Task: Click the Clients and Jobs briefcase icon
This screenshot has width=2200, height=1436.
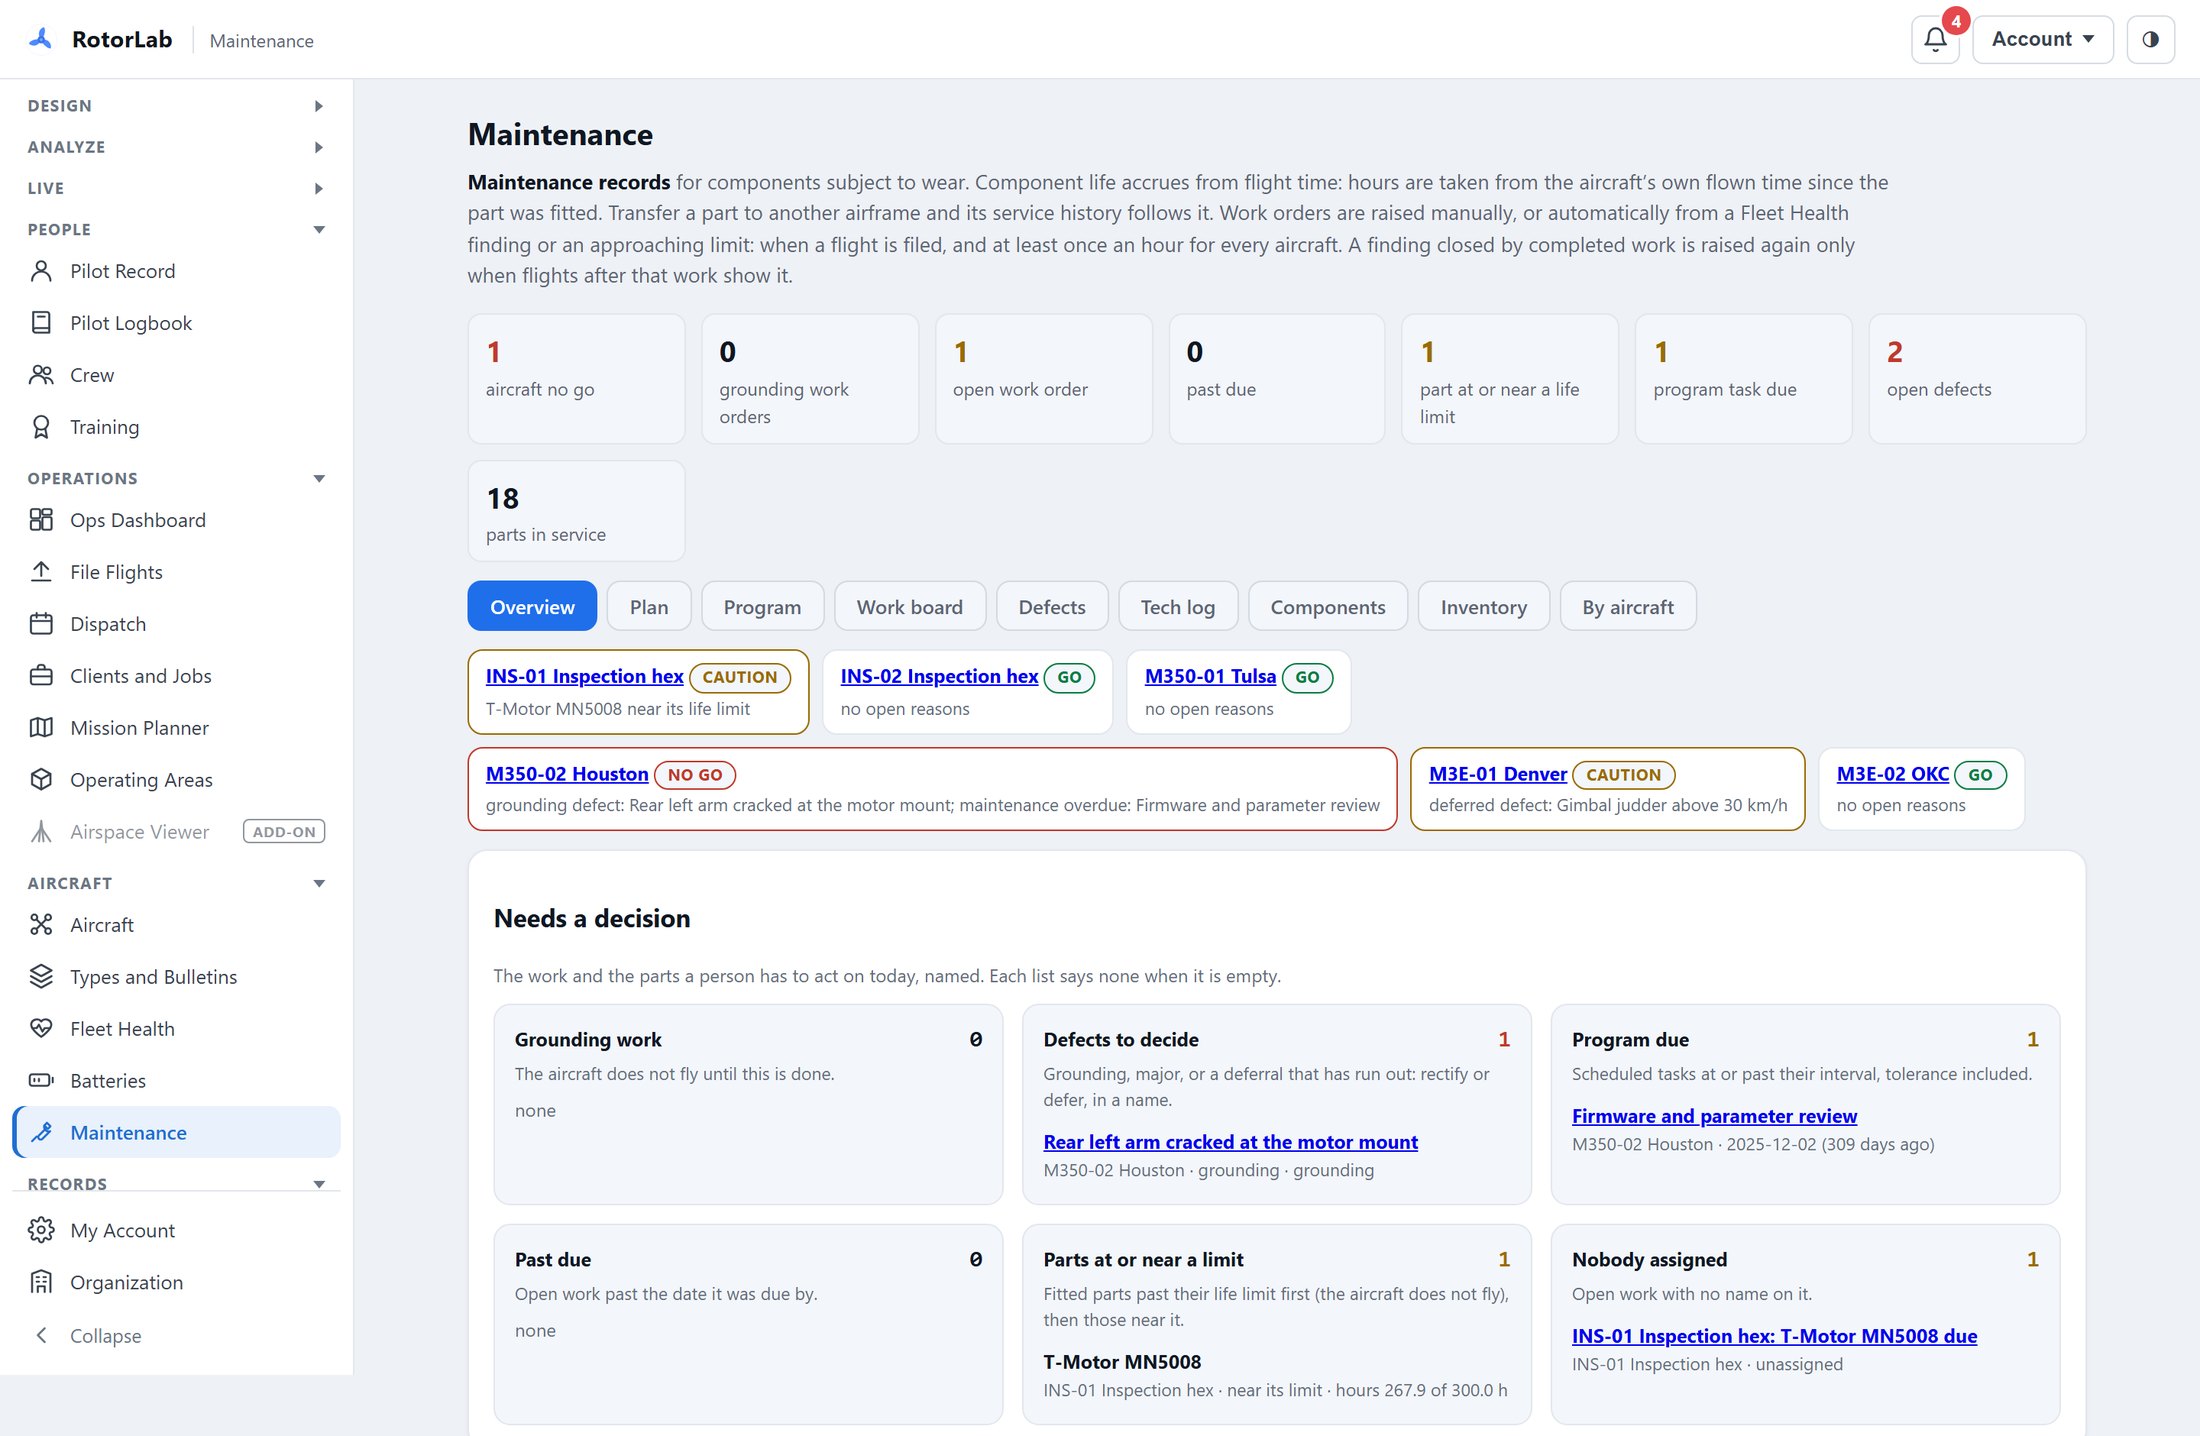Action: 41,676
